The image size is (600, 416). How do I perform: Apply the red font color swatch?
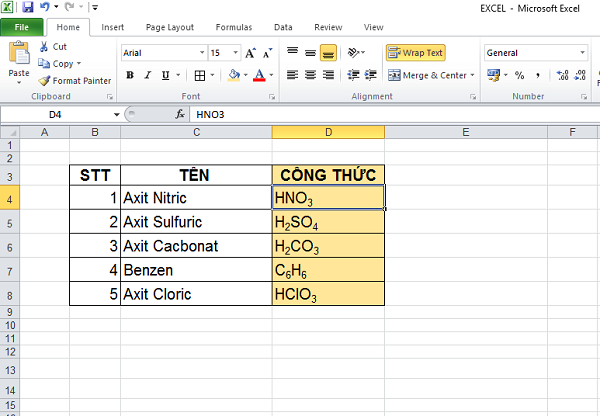coord(259,75)
